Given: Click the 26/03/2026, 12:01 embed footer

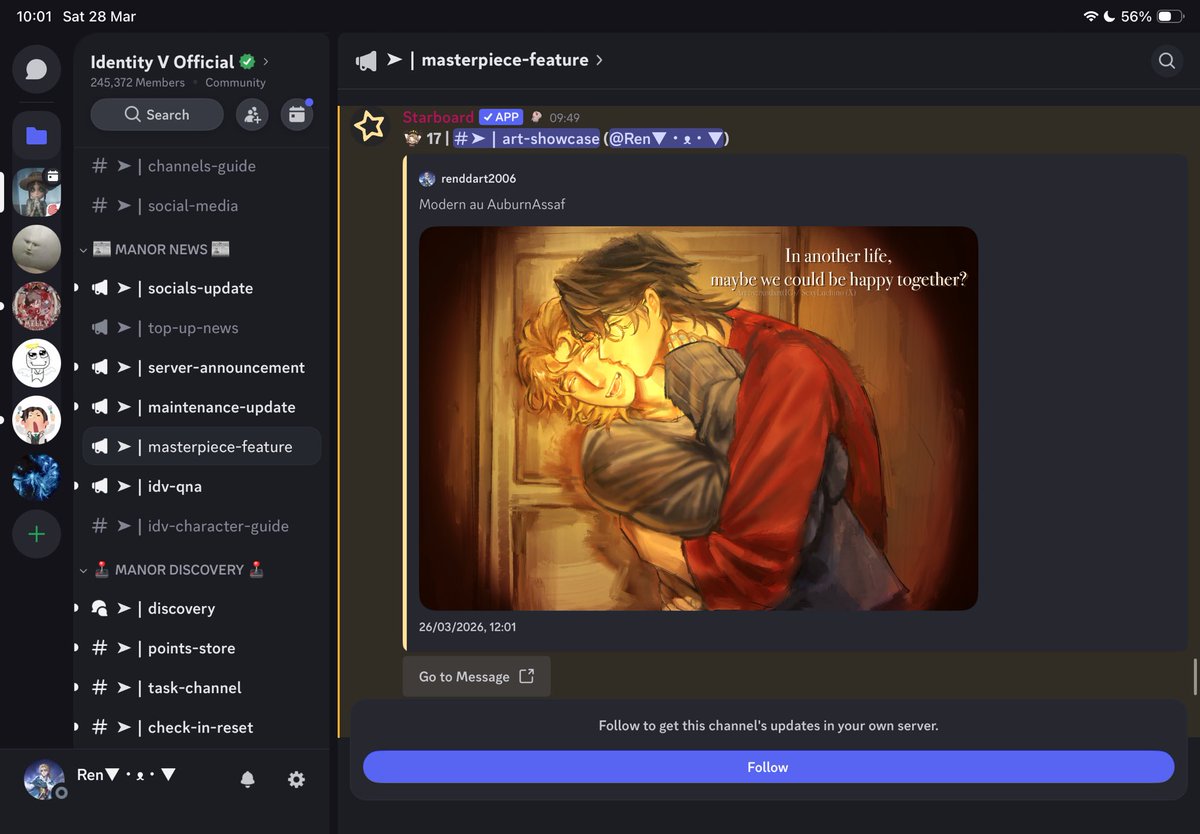Looking at the screenshot, I should 468,627.
